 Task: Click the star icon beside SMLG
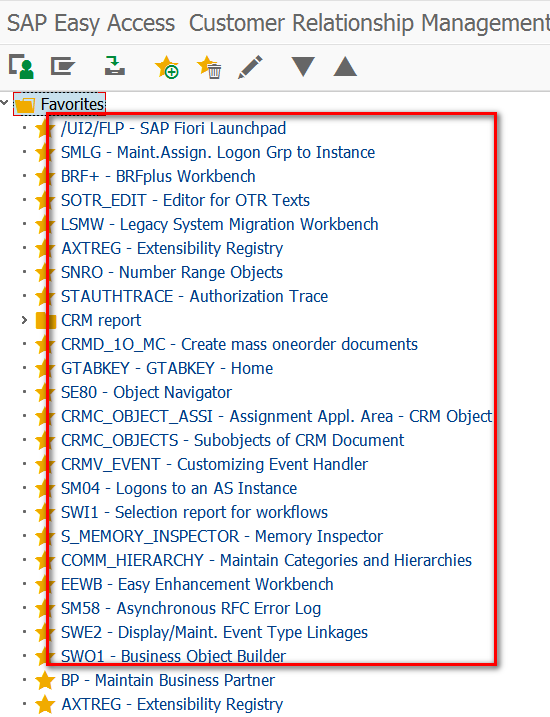point(45,152)
